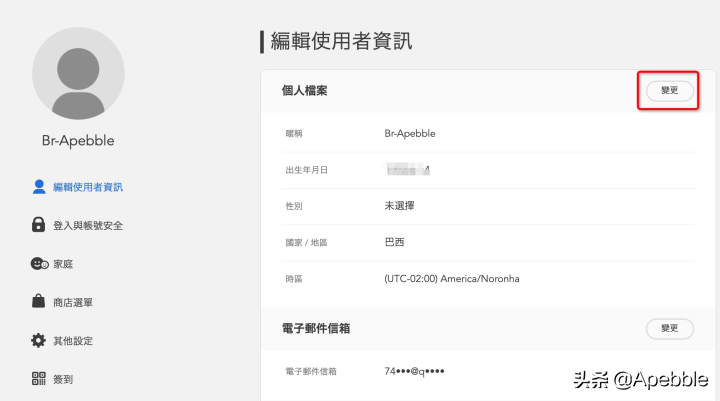This screenshot has width=720, height=401.
Task: Go to 登入與帳號安全 settings
Action: point(88,225)
